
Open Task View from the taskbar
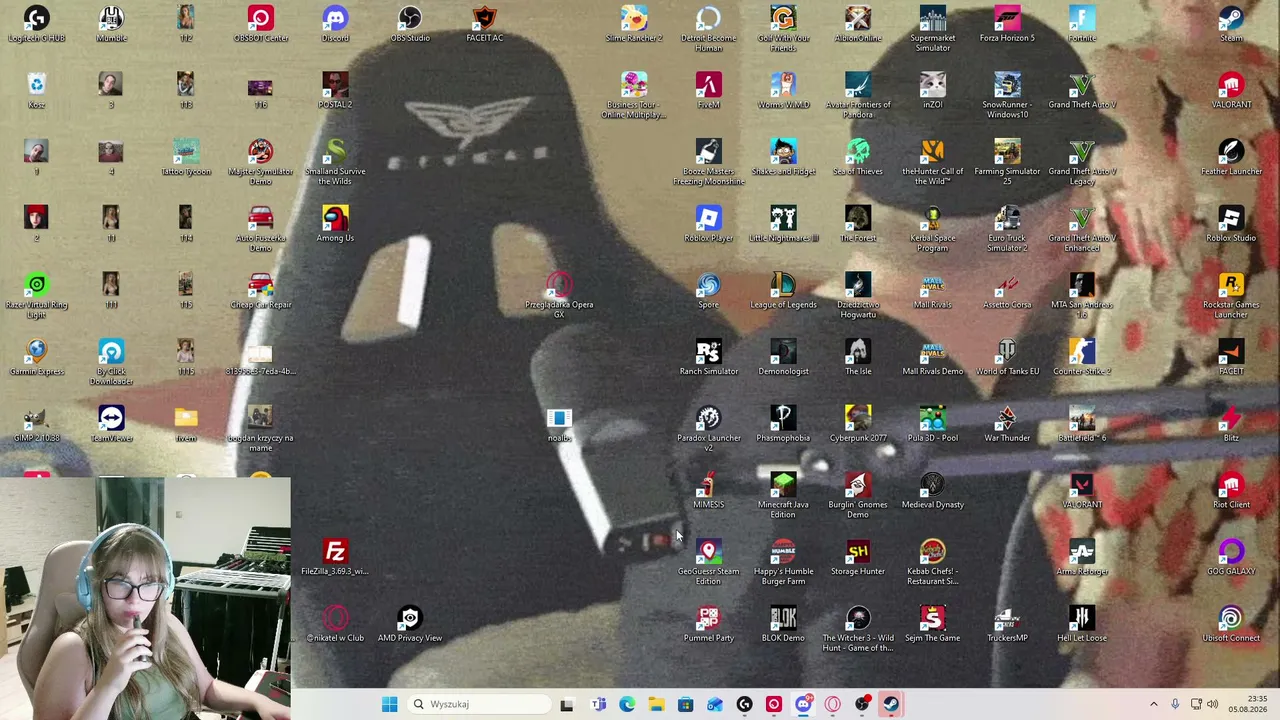567,704
